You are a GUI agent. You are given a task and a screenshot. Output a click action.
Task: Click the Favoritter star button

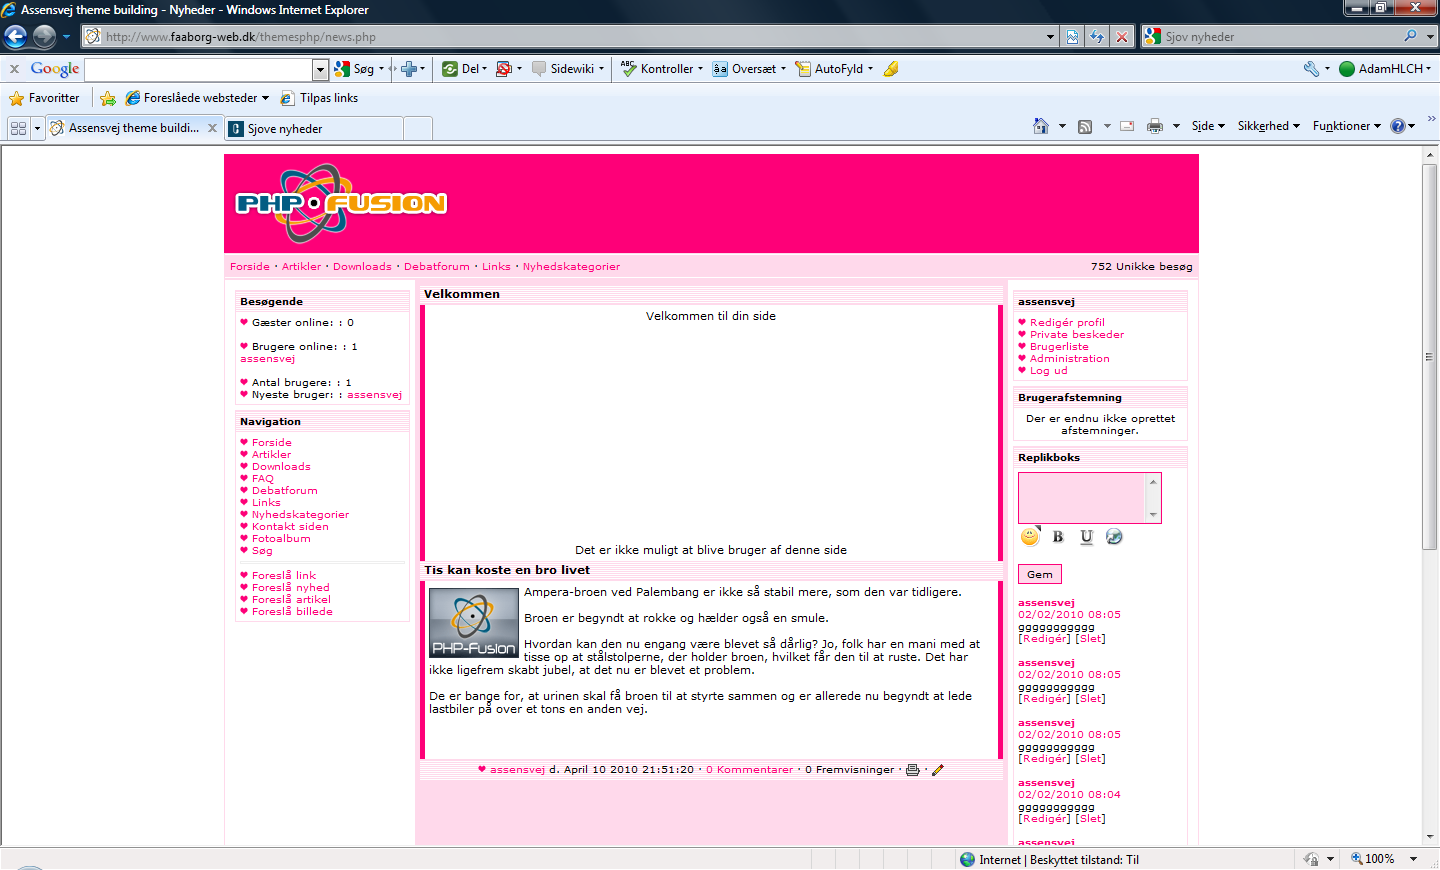coord(44,98)
